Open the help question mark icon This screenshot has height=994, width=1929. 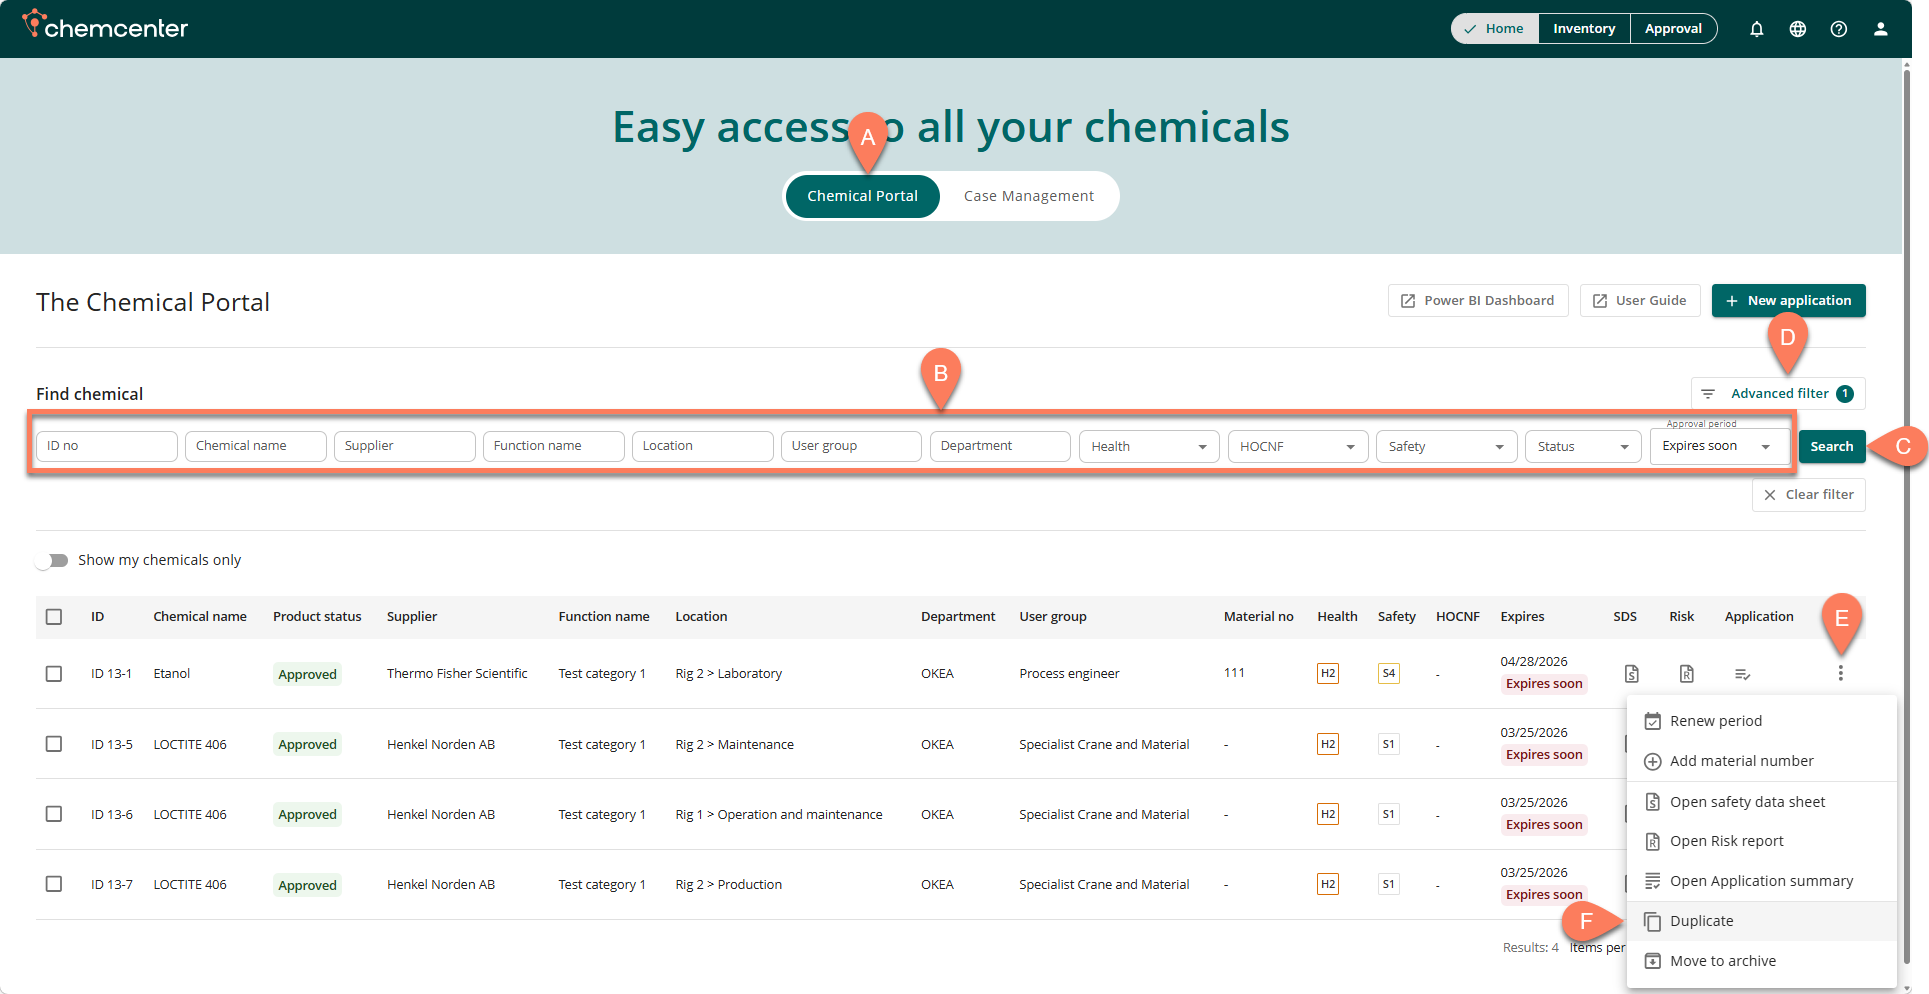tap(1838, 29)
